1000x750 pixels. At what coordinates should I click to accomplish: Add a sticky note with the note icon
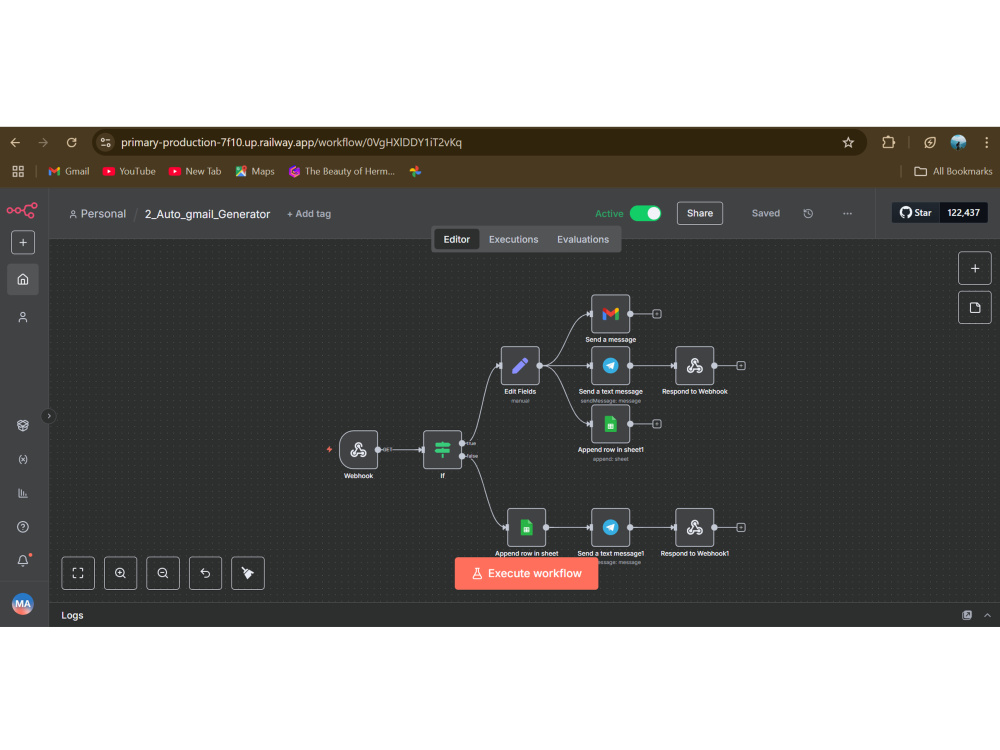[974, 308]
